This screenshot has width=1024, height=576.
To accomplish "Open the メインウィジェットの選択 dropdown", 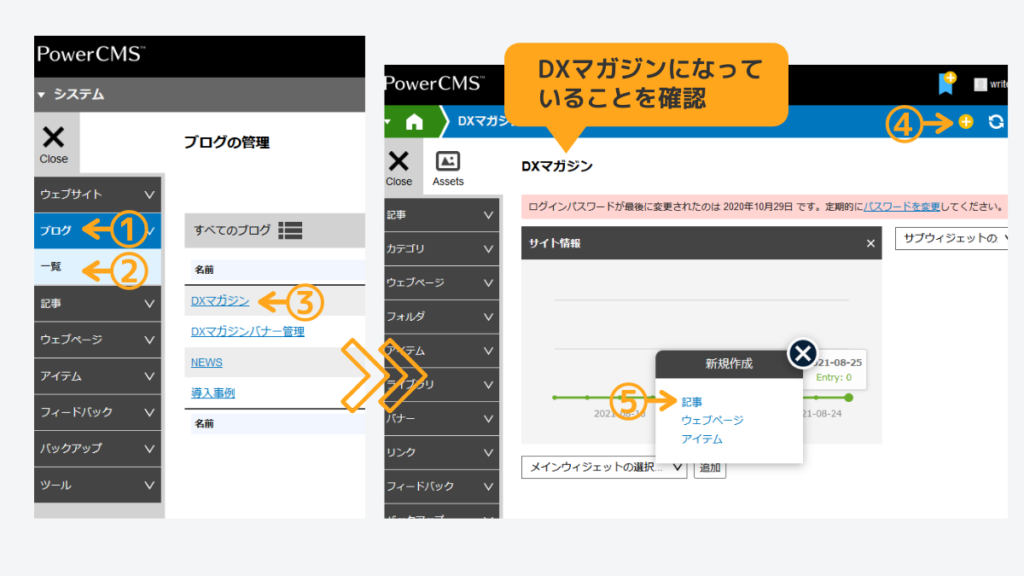I will (x=604, y=467).
